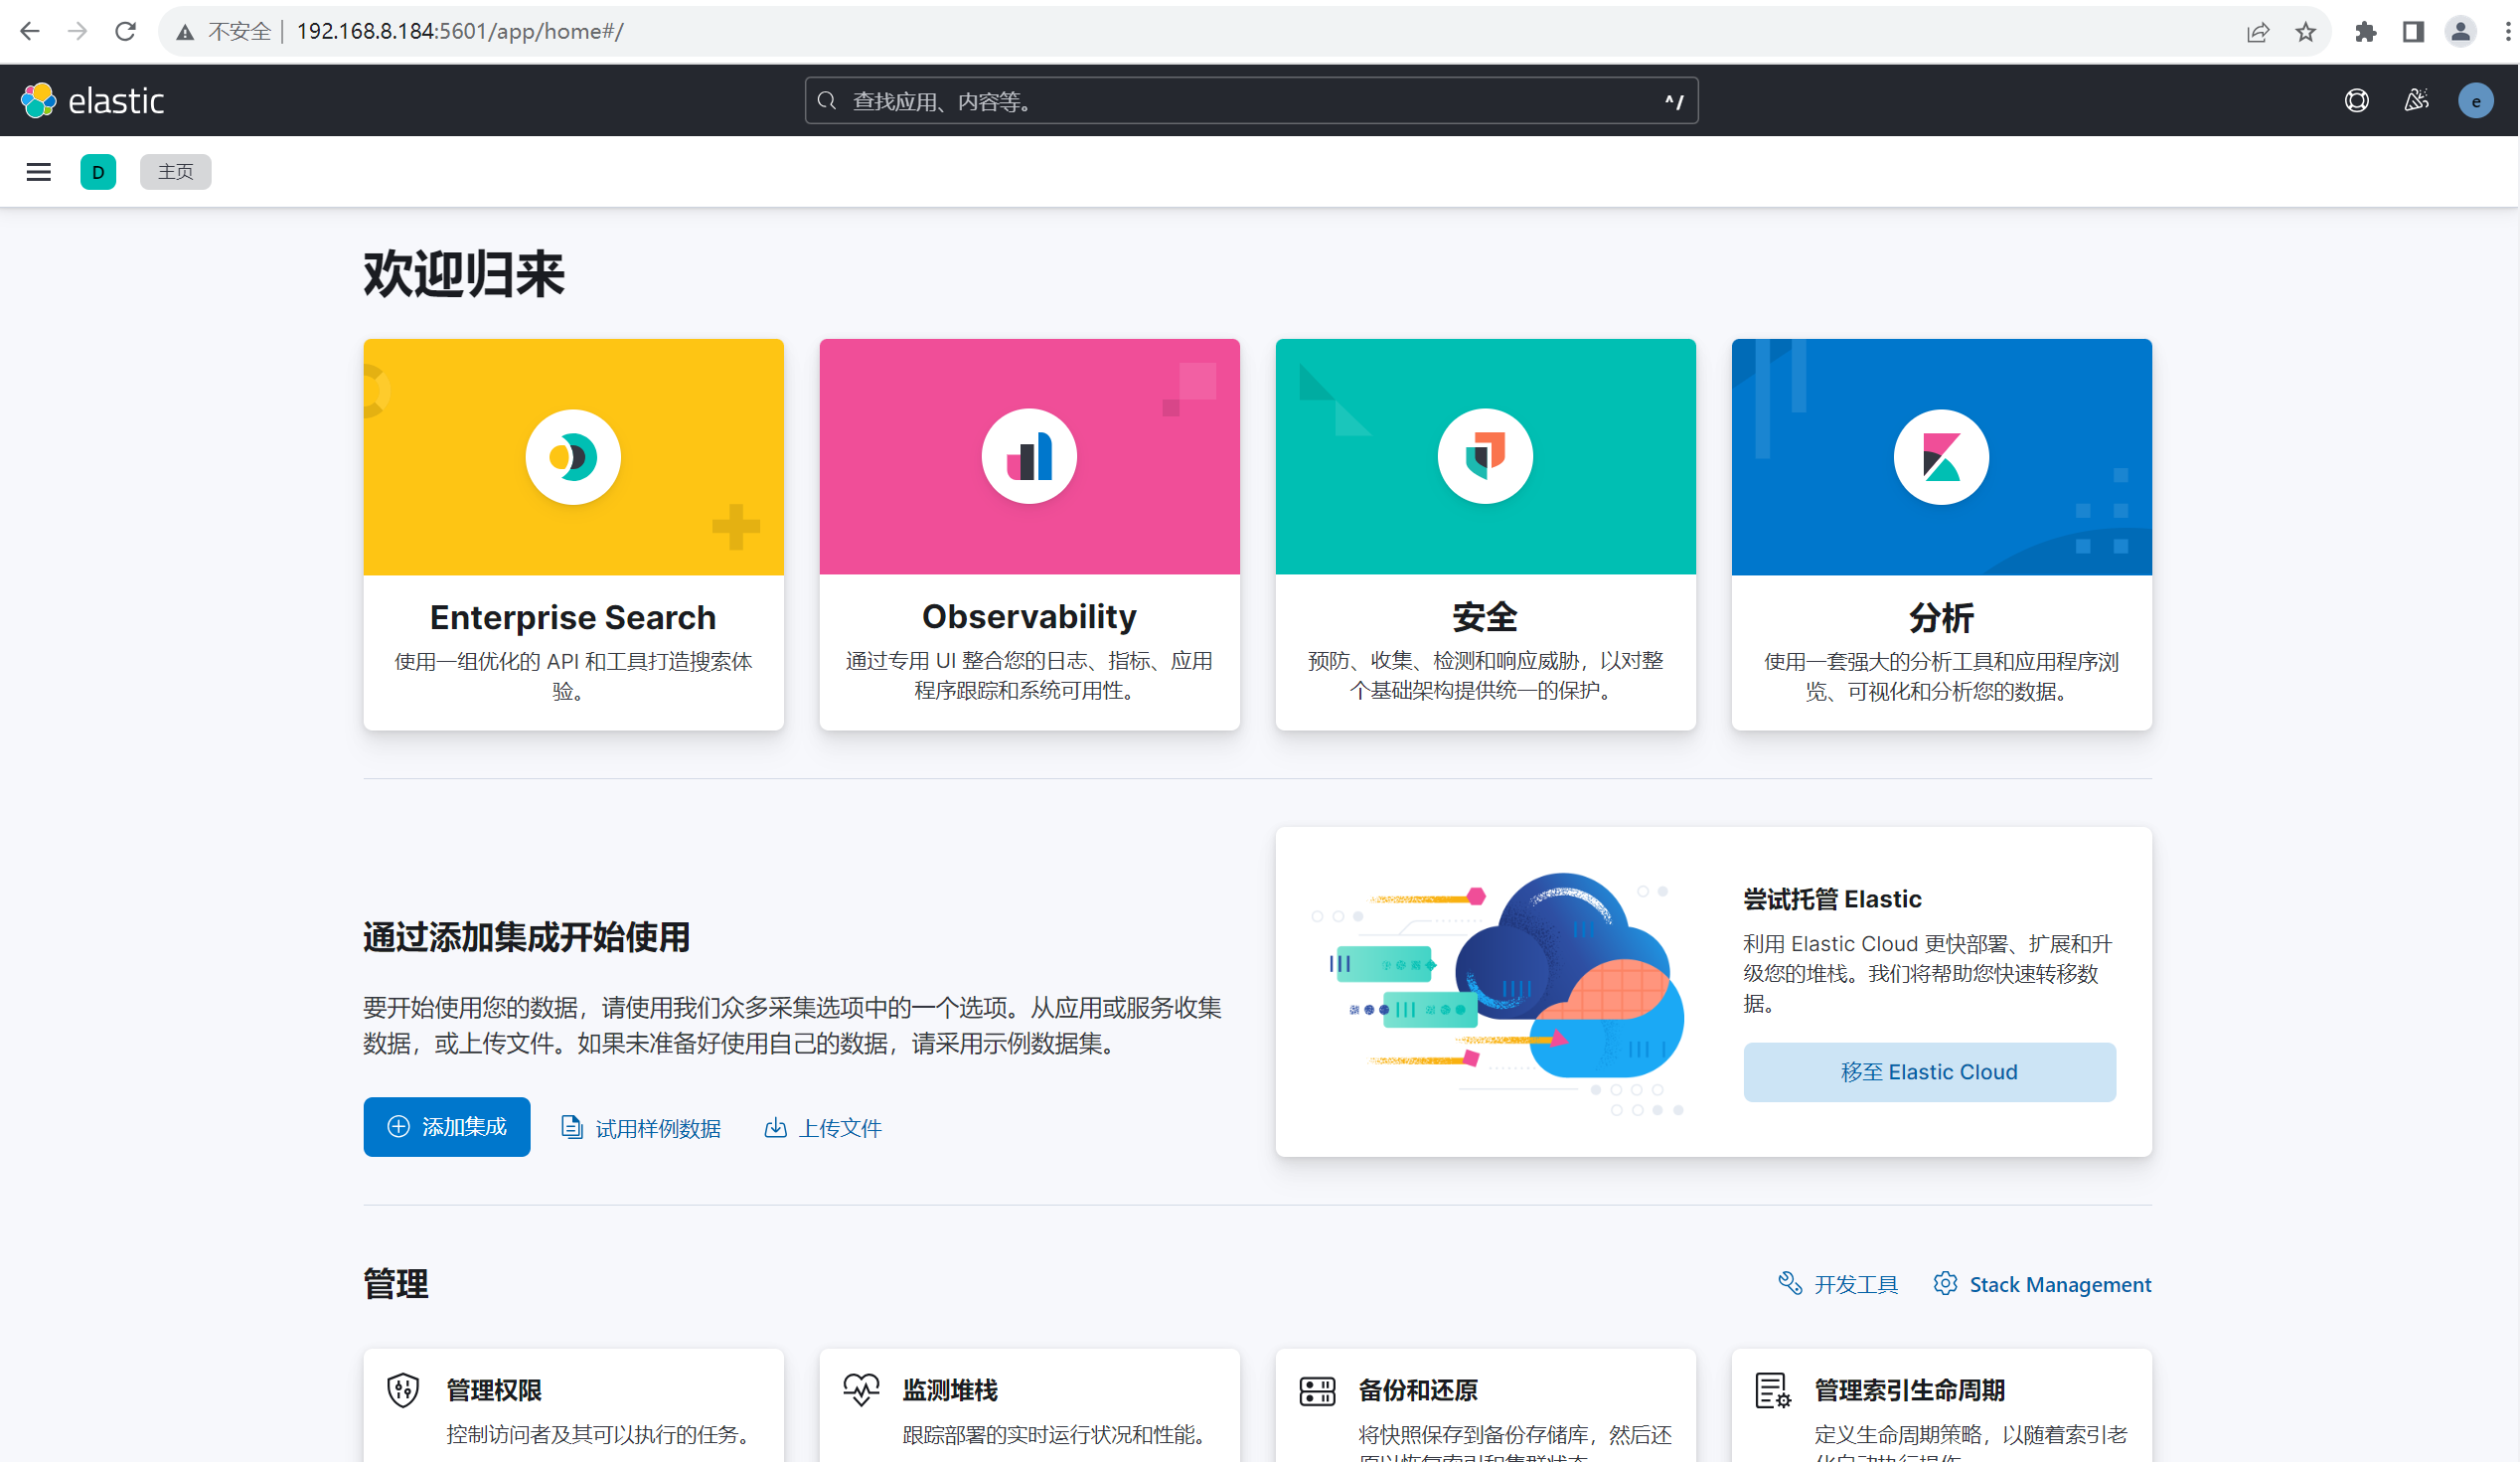Screen dimensions: 2520x1462
Task: Open the Kibana navigation hamburger menu
Action: pos(38,171)
